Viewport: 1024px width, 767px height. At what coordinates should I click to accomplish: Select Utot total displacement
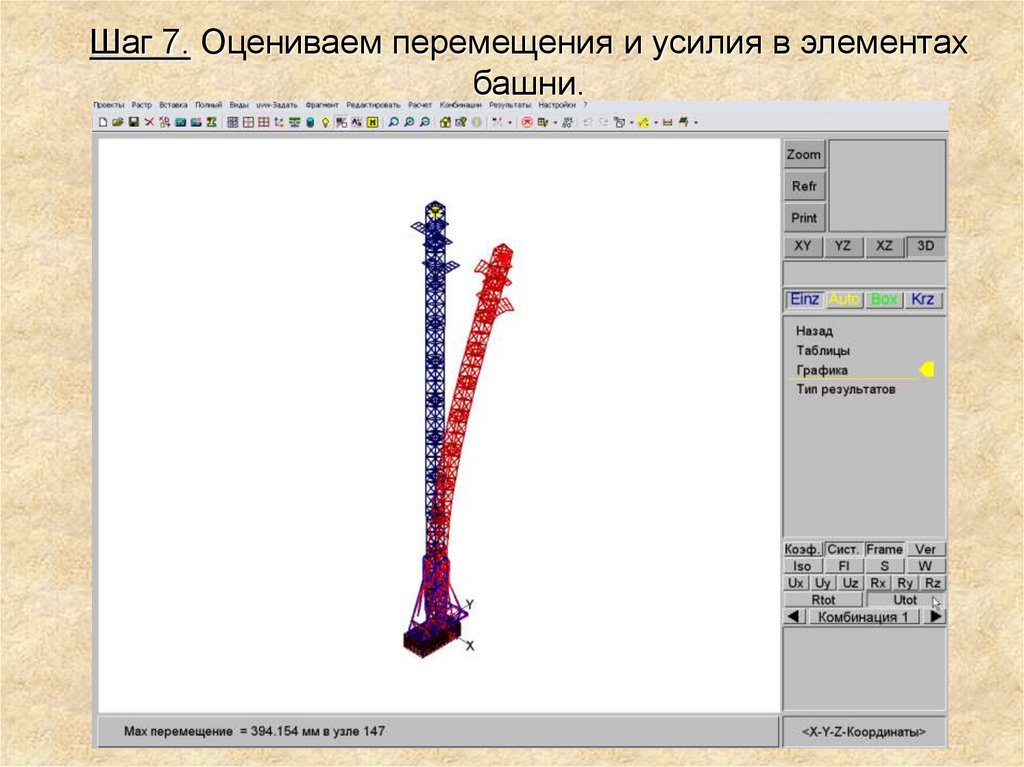[905, 600]
